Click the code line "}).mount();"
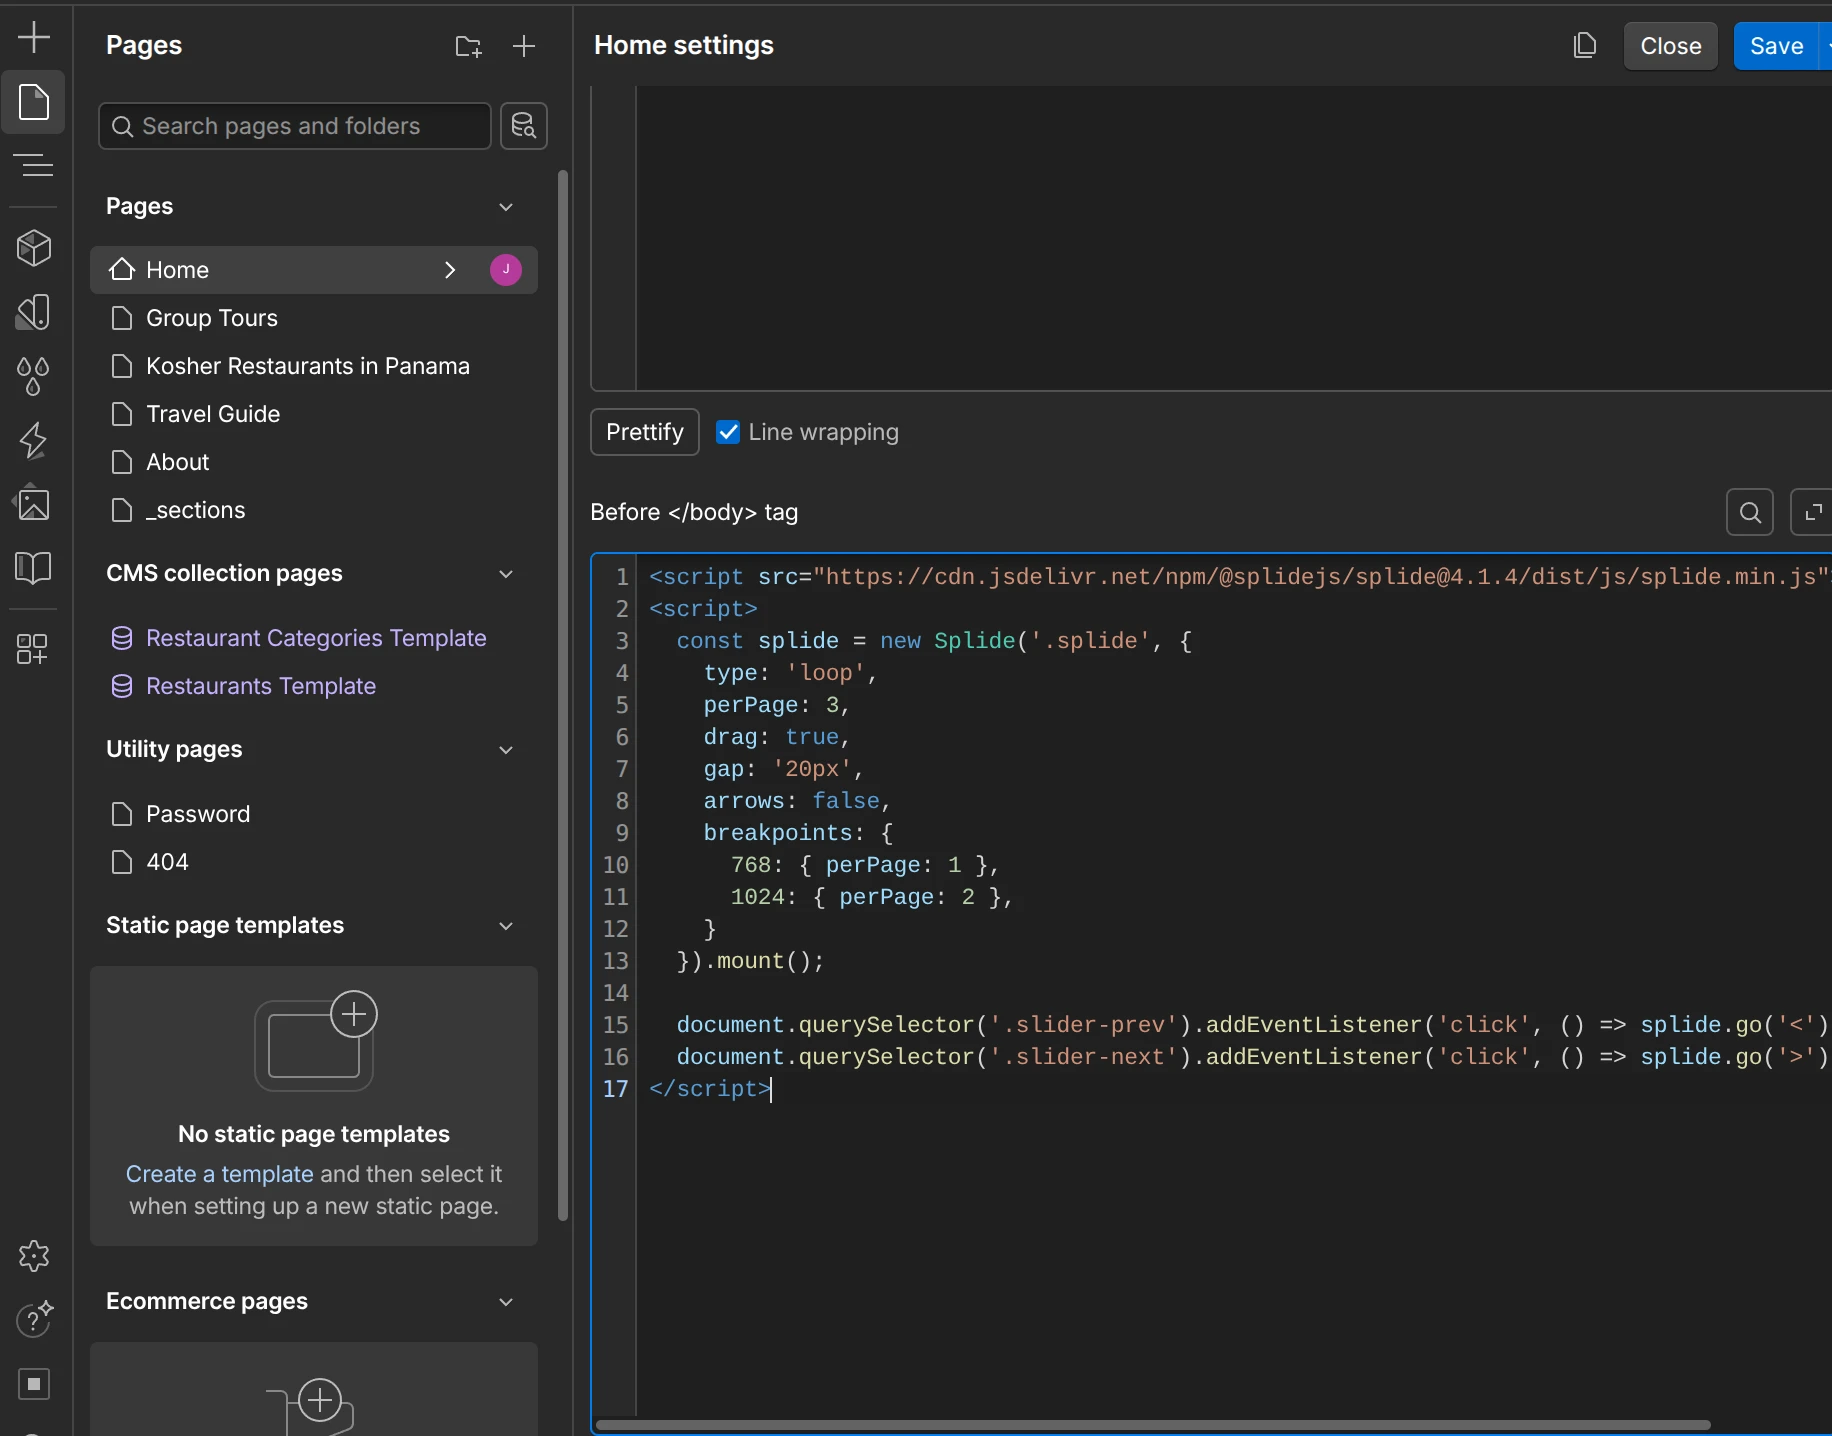This screenshot has height=1436, width=1832. pyautogui.click(x=750, y=961)
